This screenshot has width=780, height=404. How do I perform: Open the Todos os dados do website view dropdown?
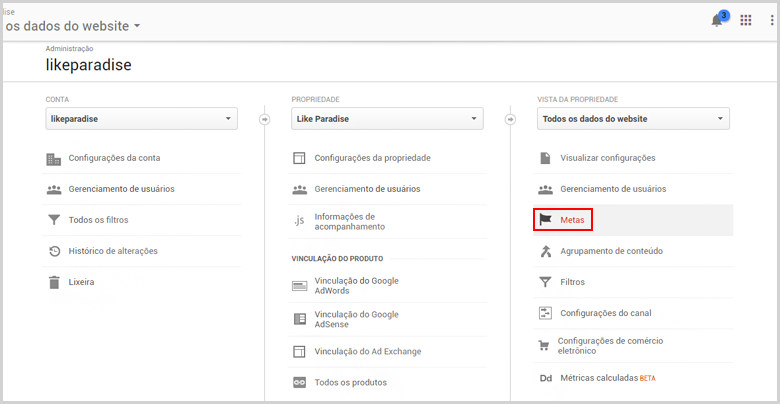633,119
